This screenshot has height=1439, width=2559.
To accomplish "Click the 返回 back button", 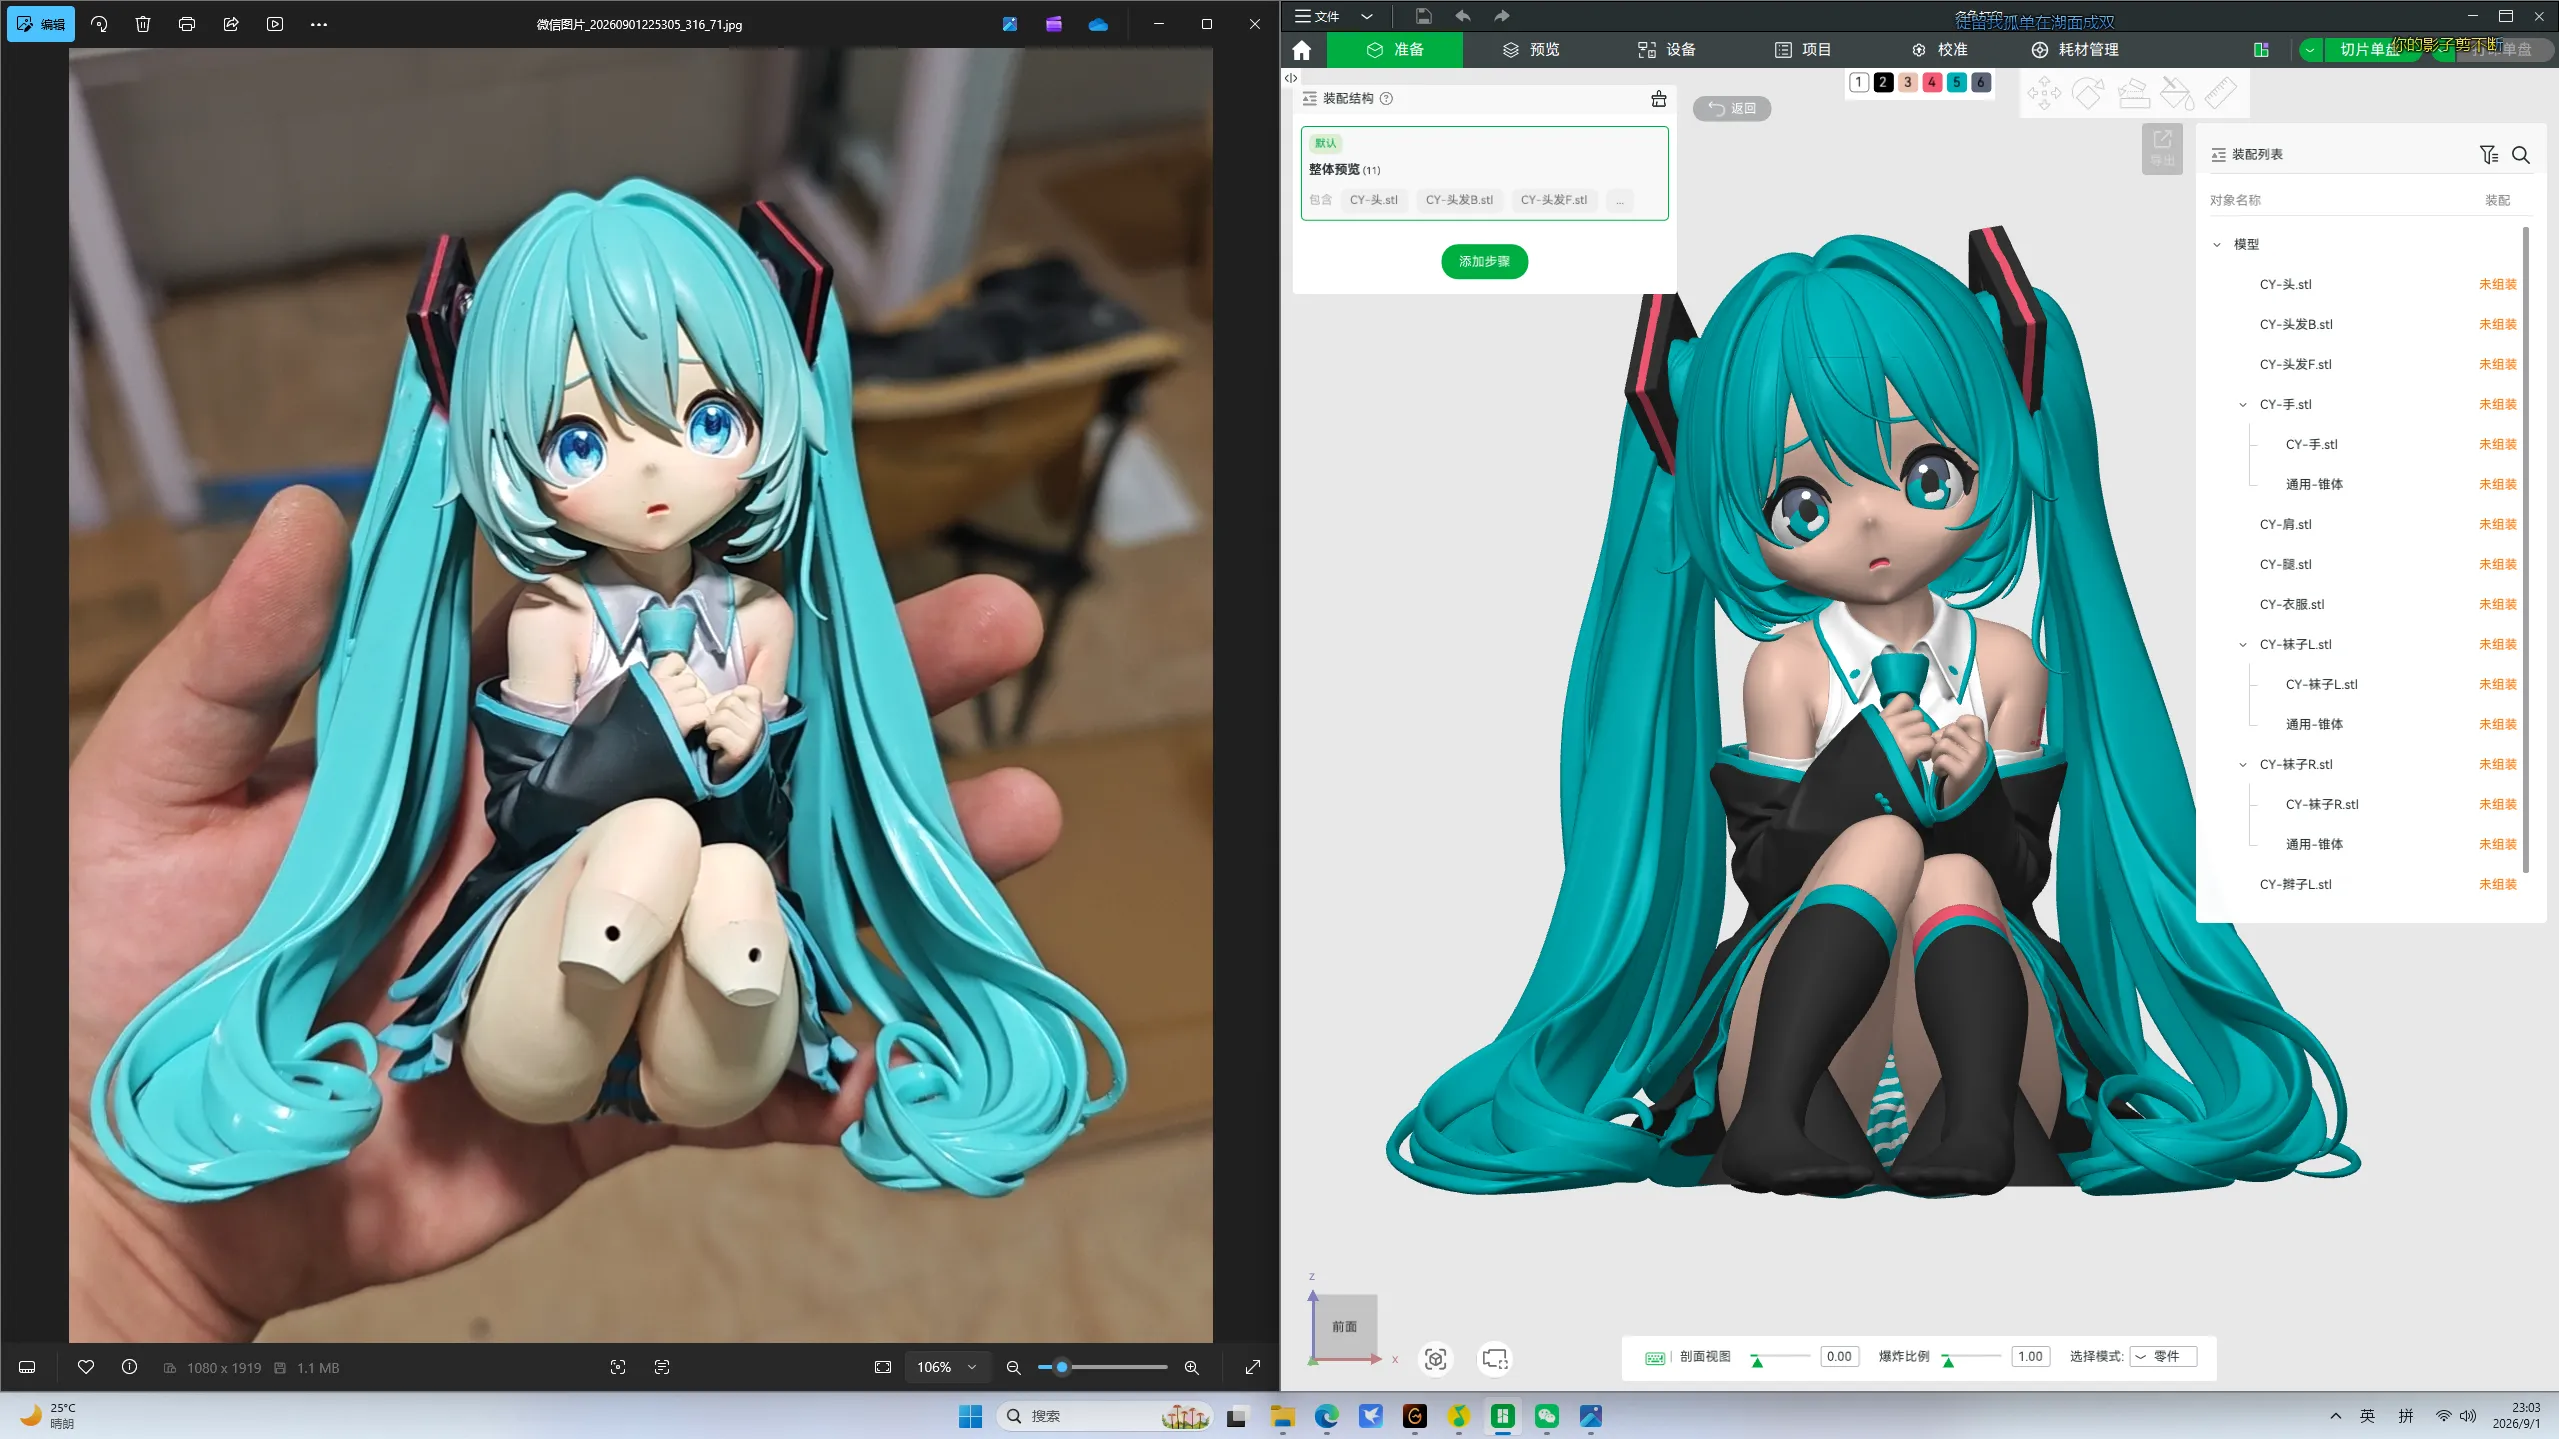I will click(1732, 108).
